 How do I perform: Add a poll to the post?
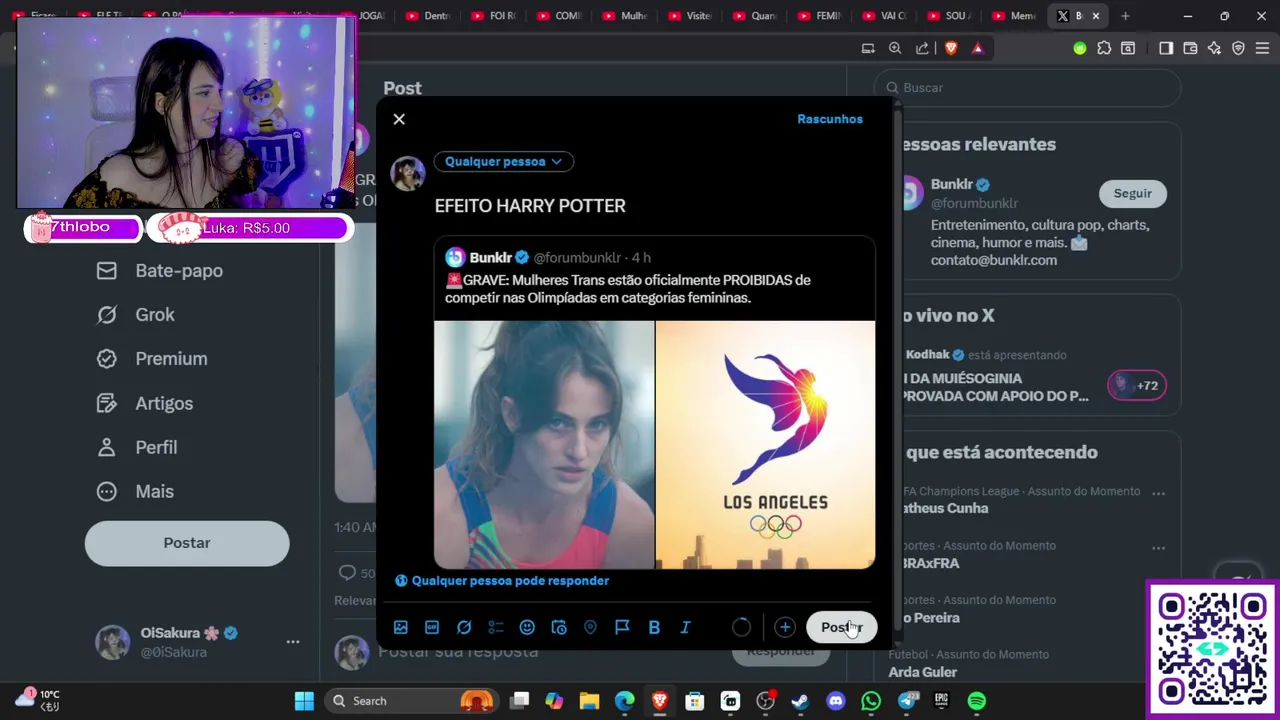(496, 627)
